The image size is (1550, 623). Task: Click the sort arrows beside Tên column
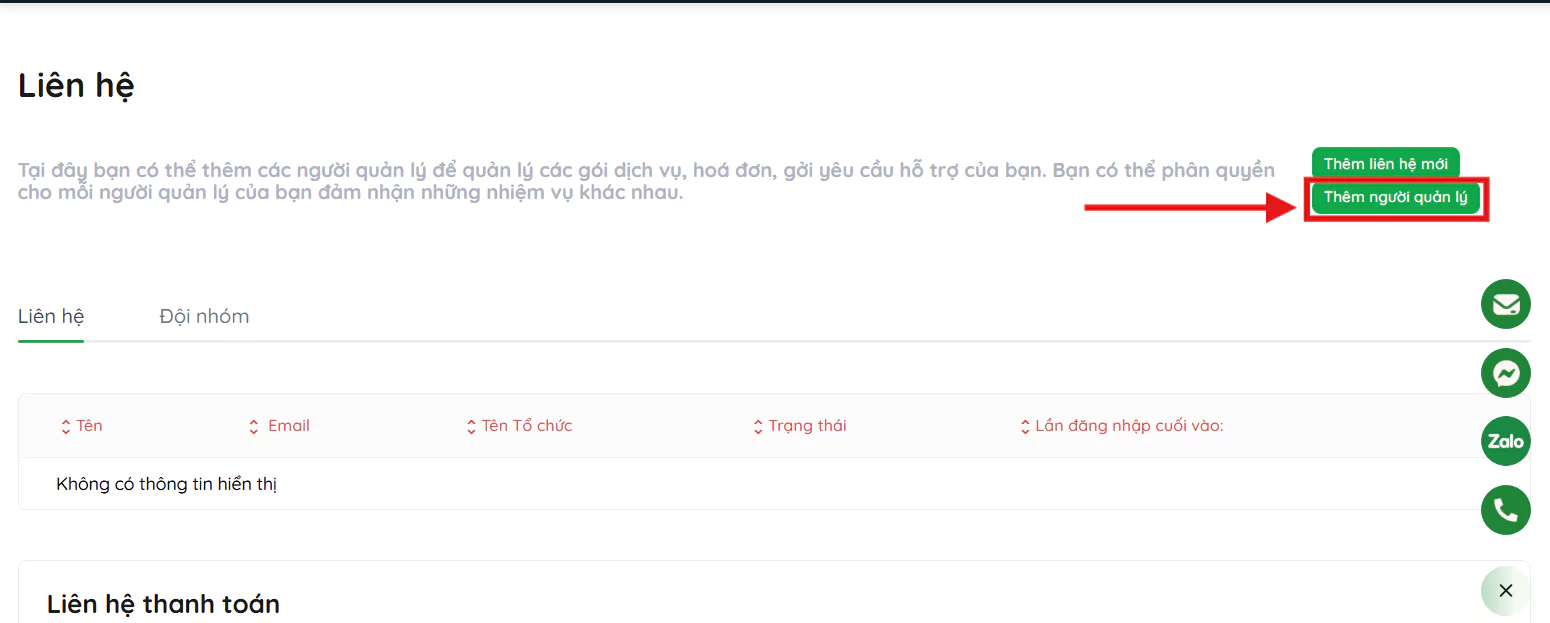point(66,427)
